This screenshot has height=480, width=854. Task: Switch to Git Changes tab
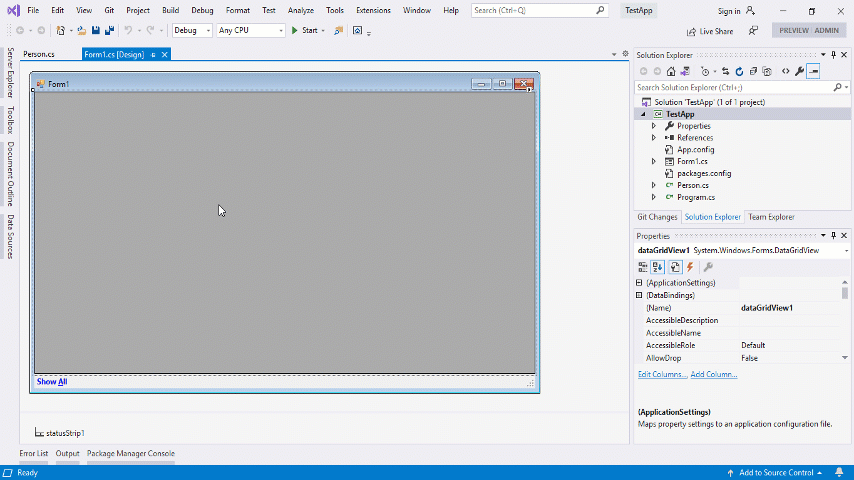pos(657,217)
